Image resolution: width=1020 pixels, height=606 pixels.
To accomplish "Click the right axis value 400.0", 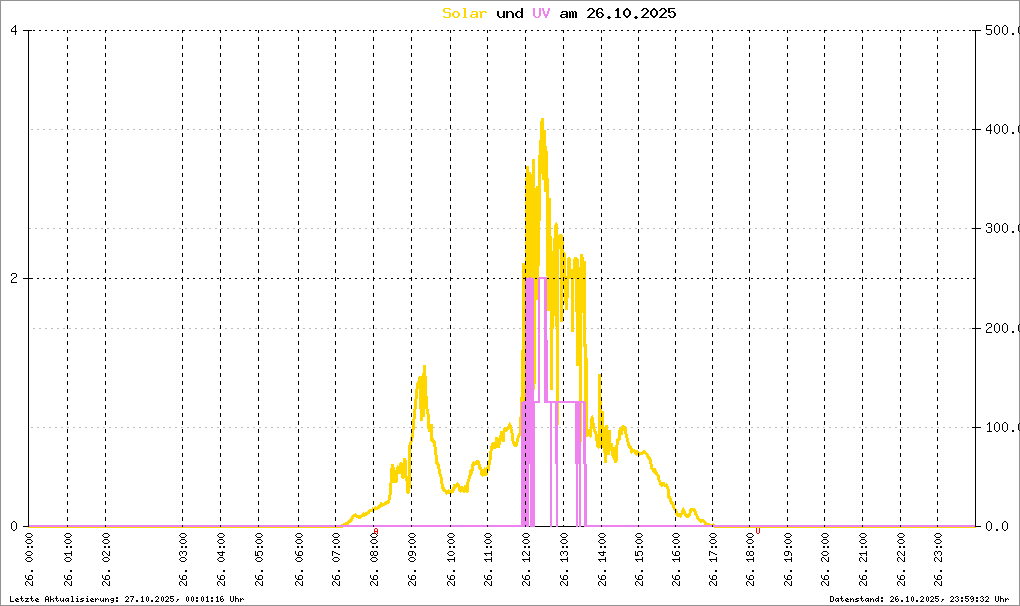I will pyautogui.click(x=996, y=129).
